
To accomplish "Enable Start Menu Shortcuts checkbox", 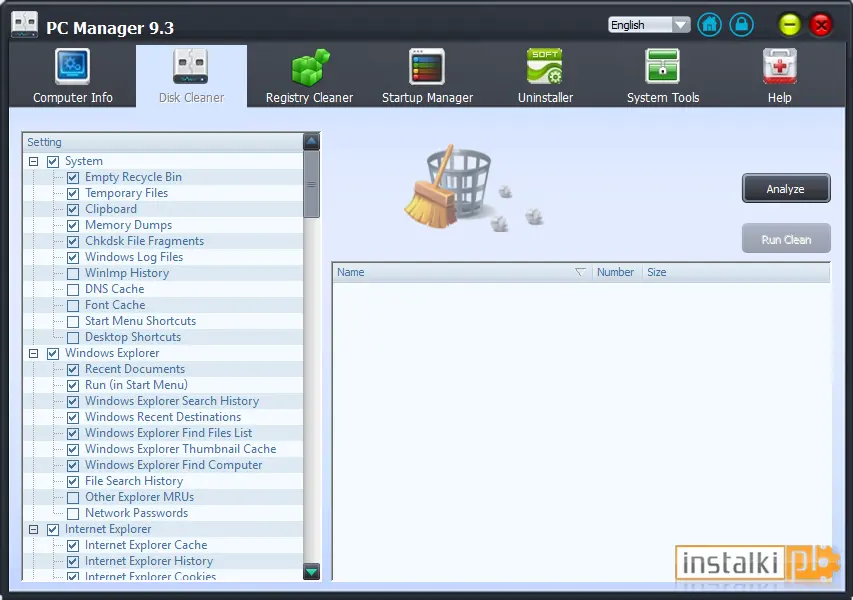I will click(x=73, y=321).
